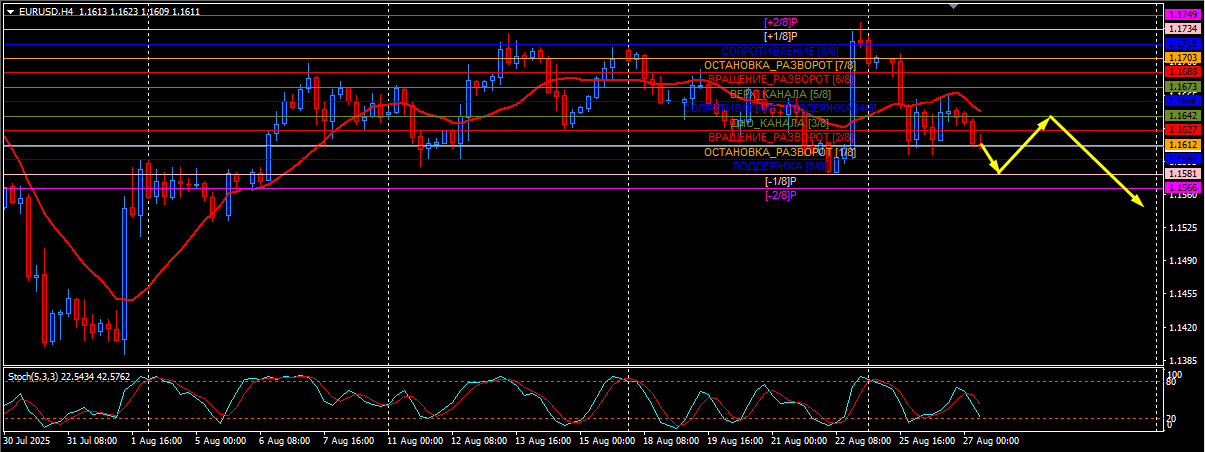This screenshot has width=1205, height=452.
Task: Click the 1.1385 price scale value
Action: pyautogui.click(x=1184, y=360)
